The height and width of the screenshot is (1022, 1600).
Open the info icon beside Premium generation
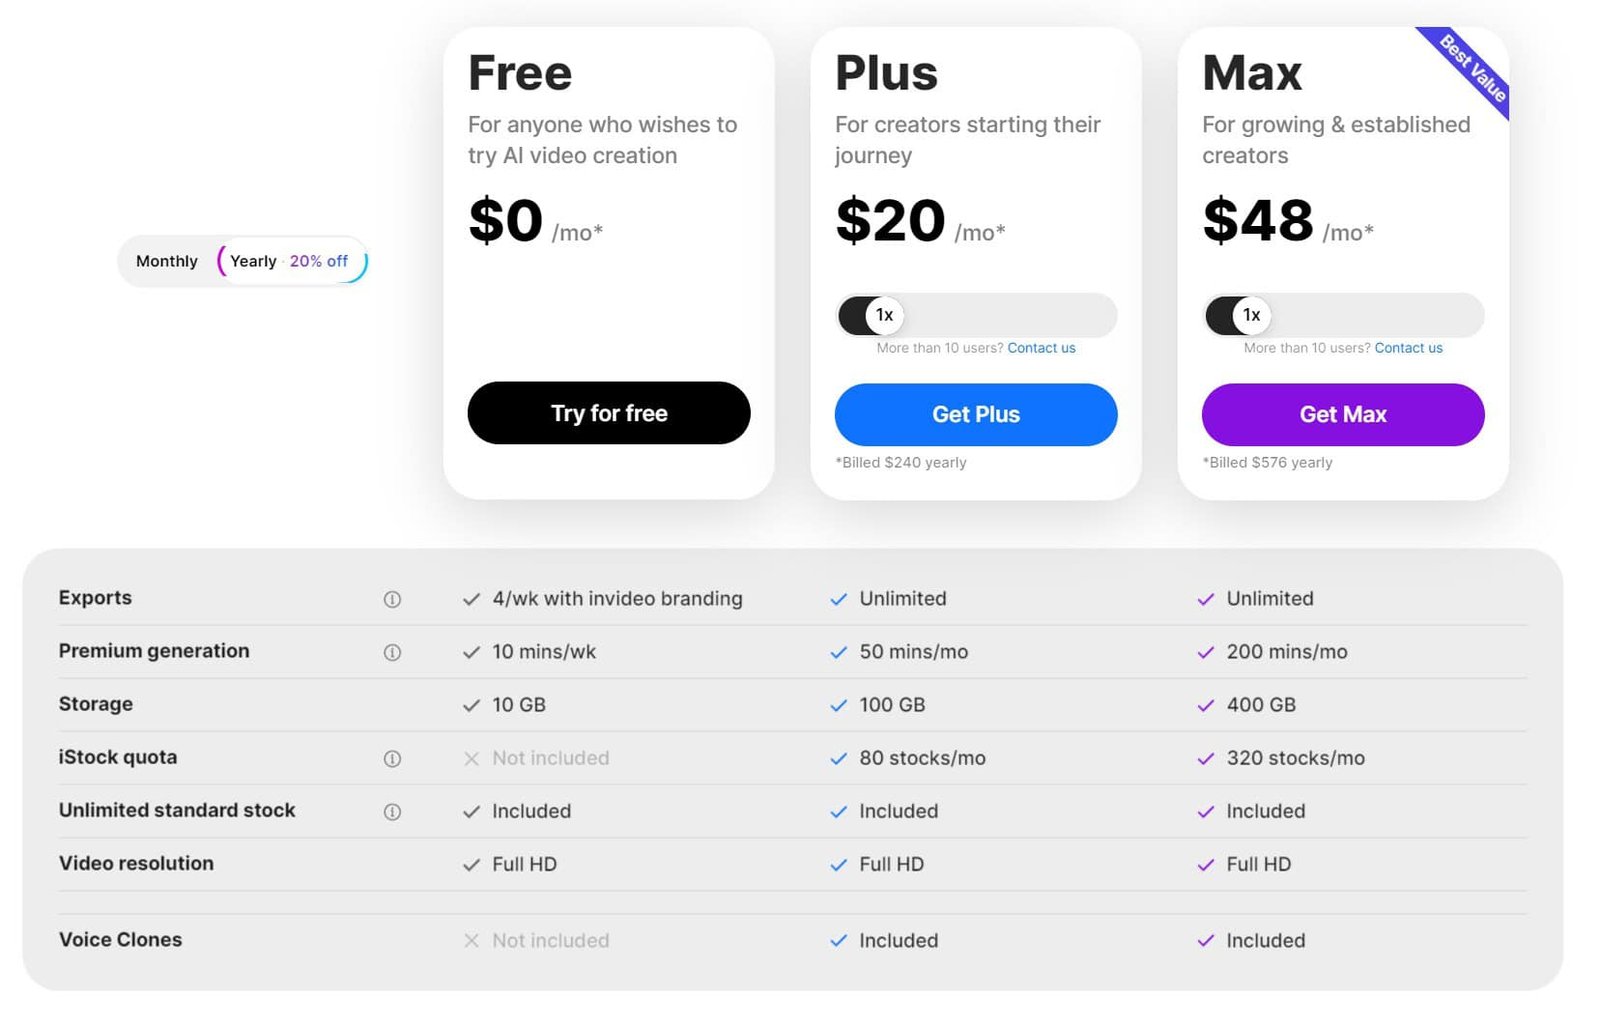392,652
